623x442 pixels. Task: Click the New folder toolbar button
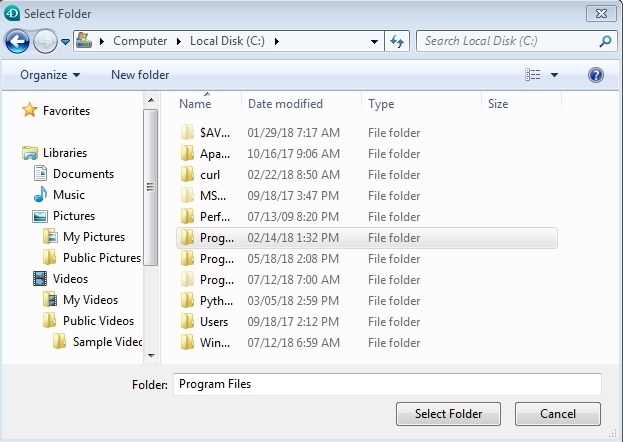[x=140, y=75]
